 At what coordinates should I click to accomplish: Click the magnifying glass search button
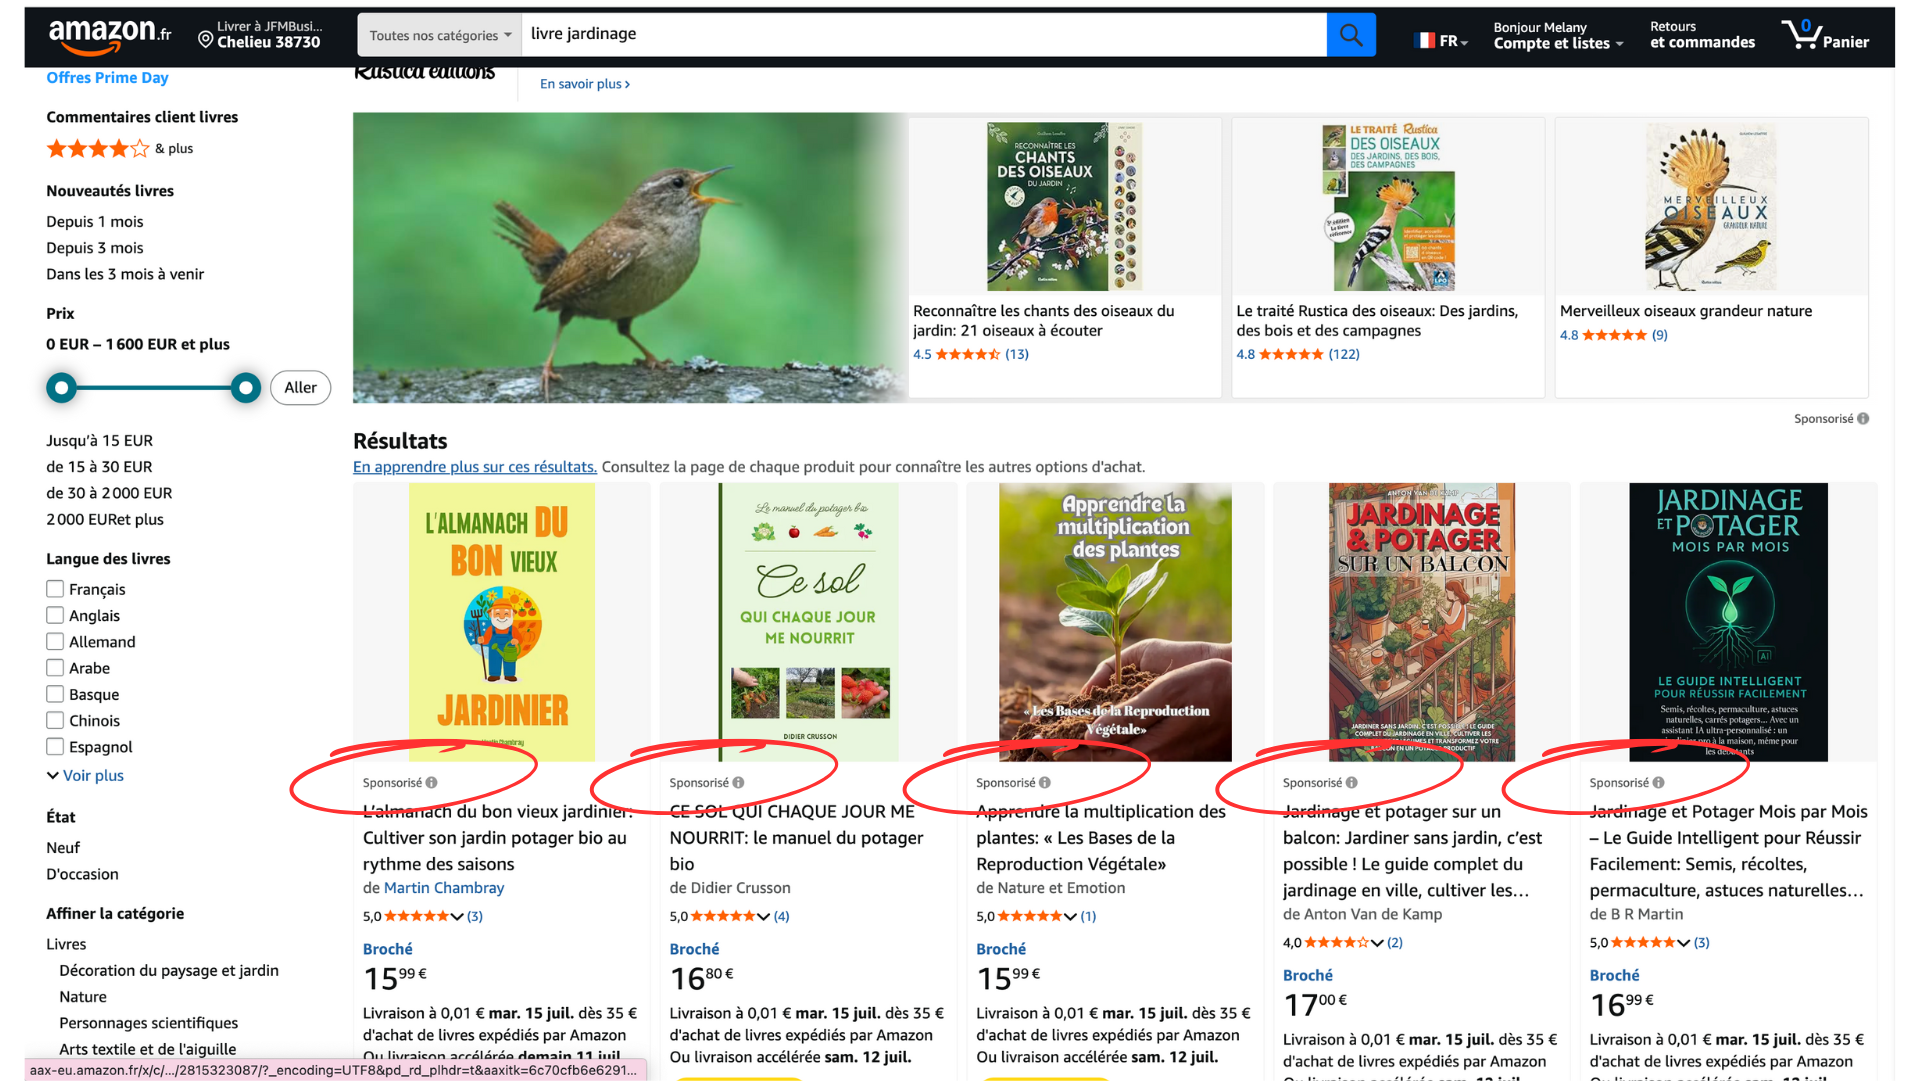click(1350, 35)
